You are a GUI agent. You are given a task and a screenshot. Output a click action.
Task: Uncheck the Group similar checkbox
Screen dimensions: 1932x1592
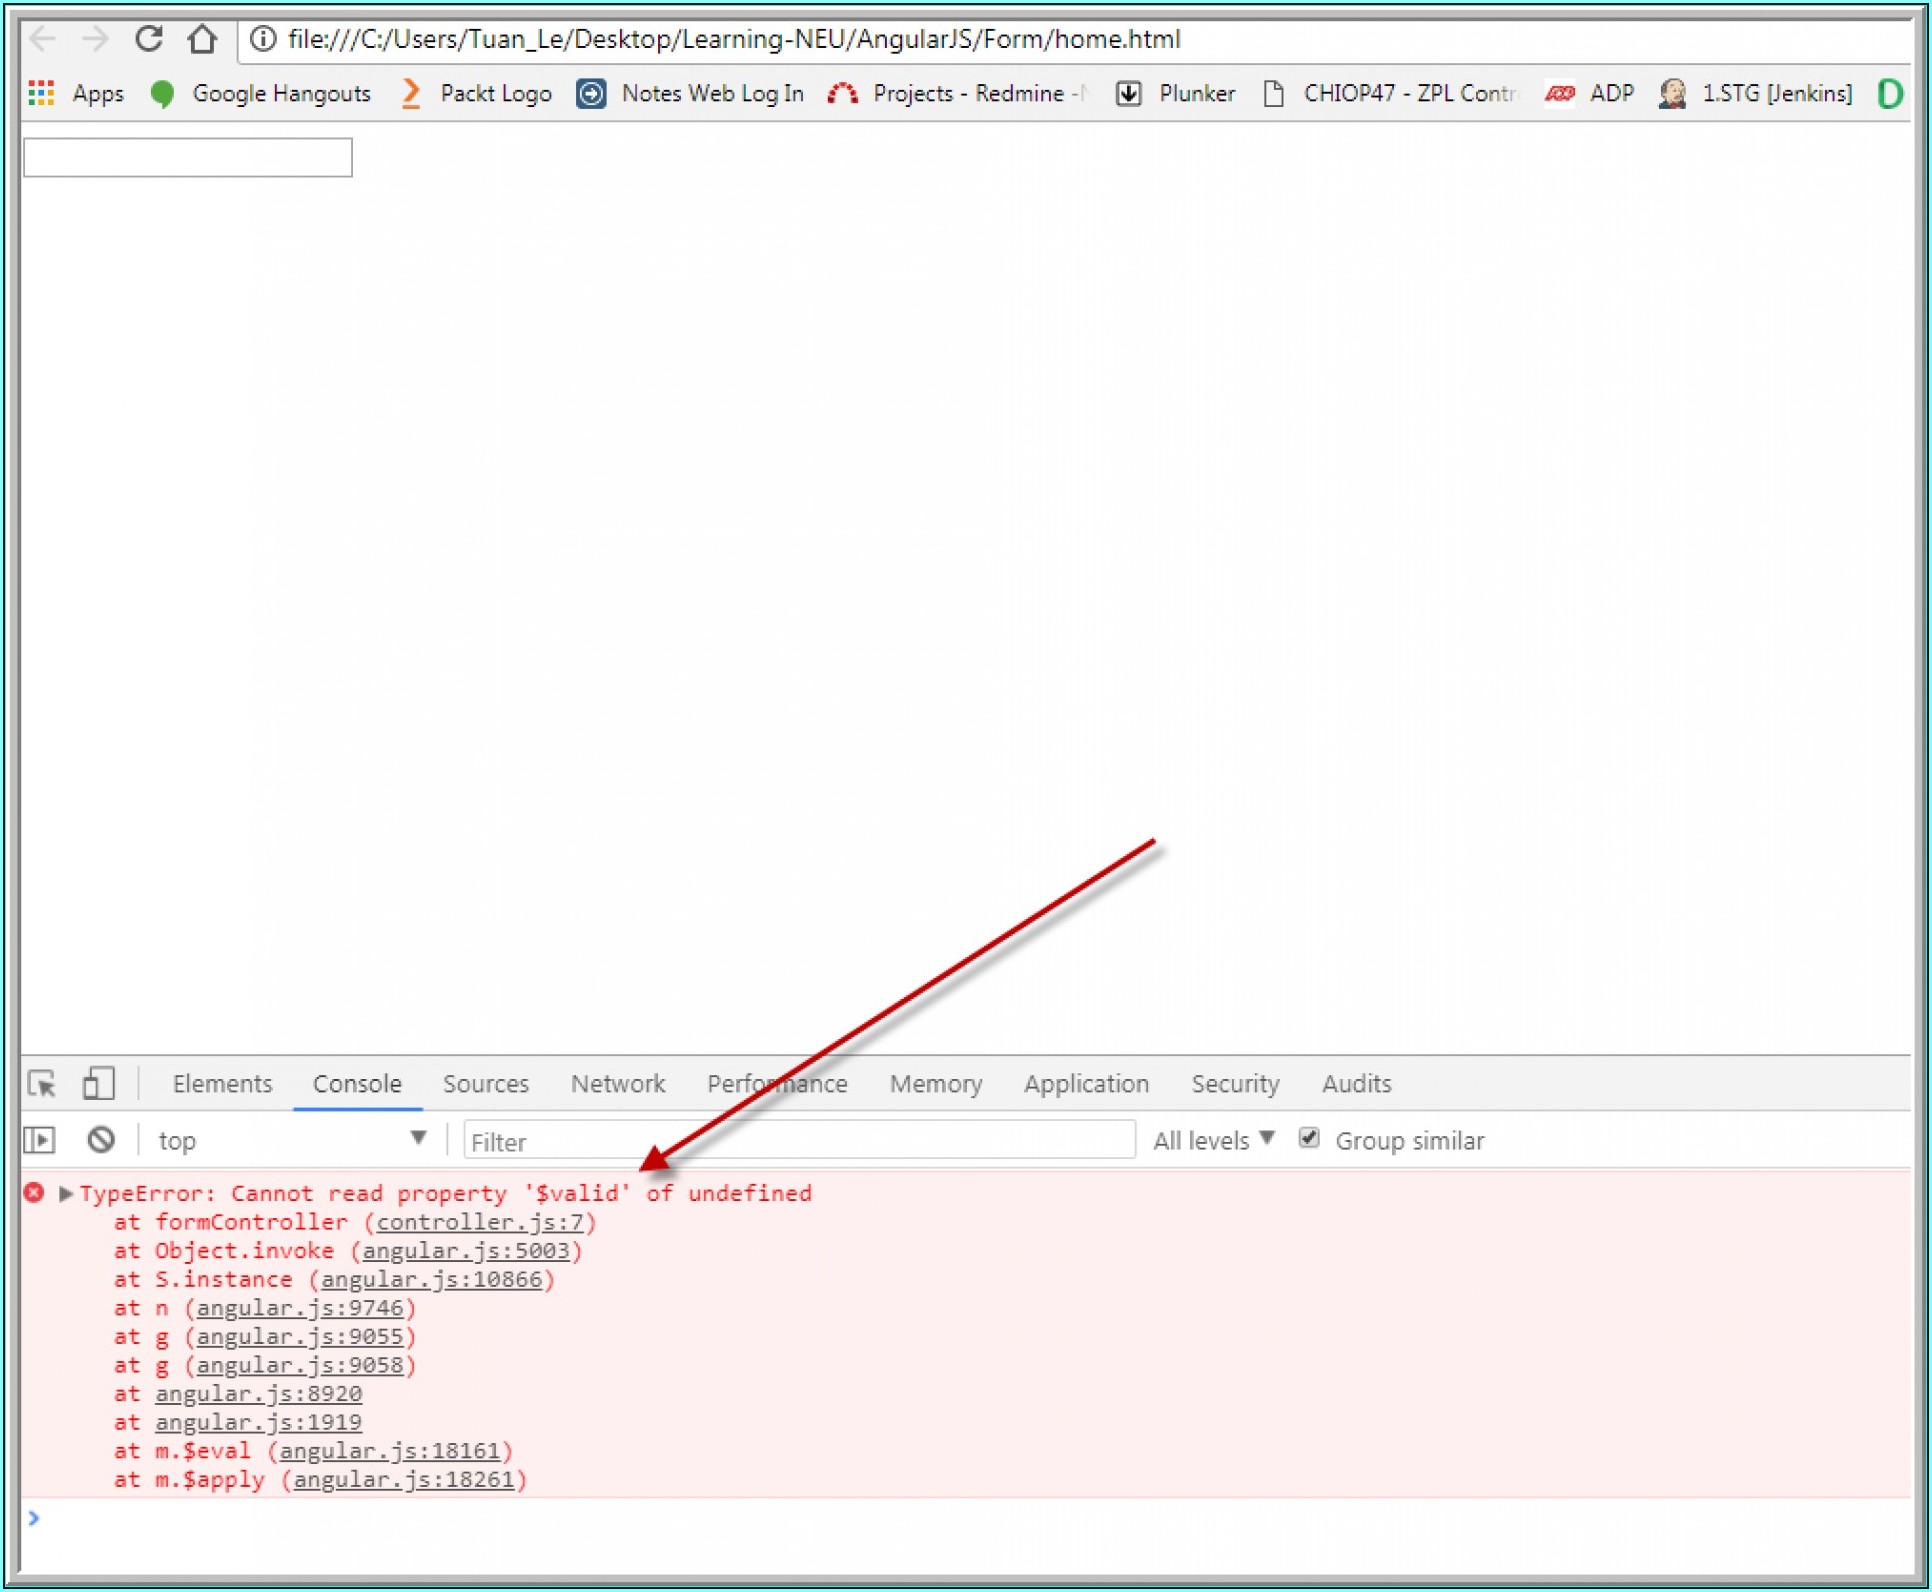(1308, 1138)
